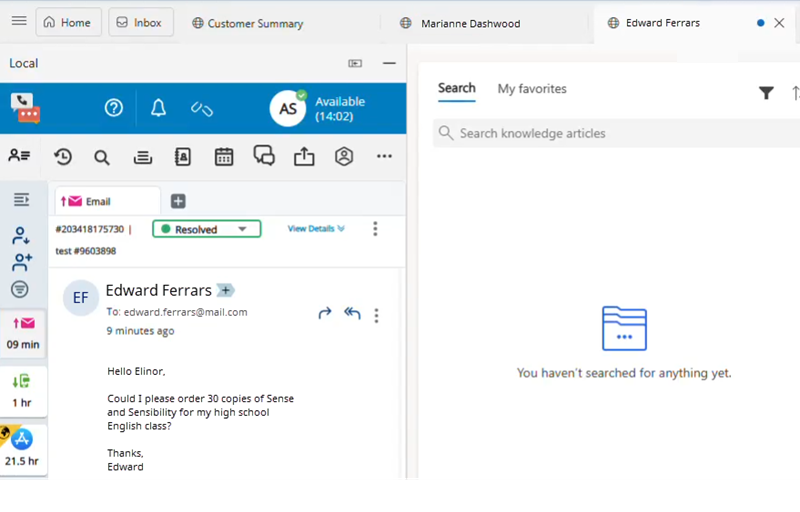Expand View Details for the case

(x=316, y=229)
